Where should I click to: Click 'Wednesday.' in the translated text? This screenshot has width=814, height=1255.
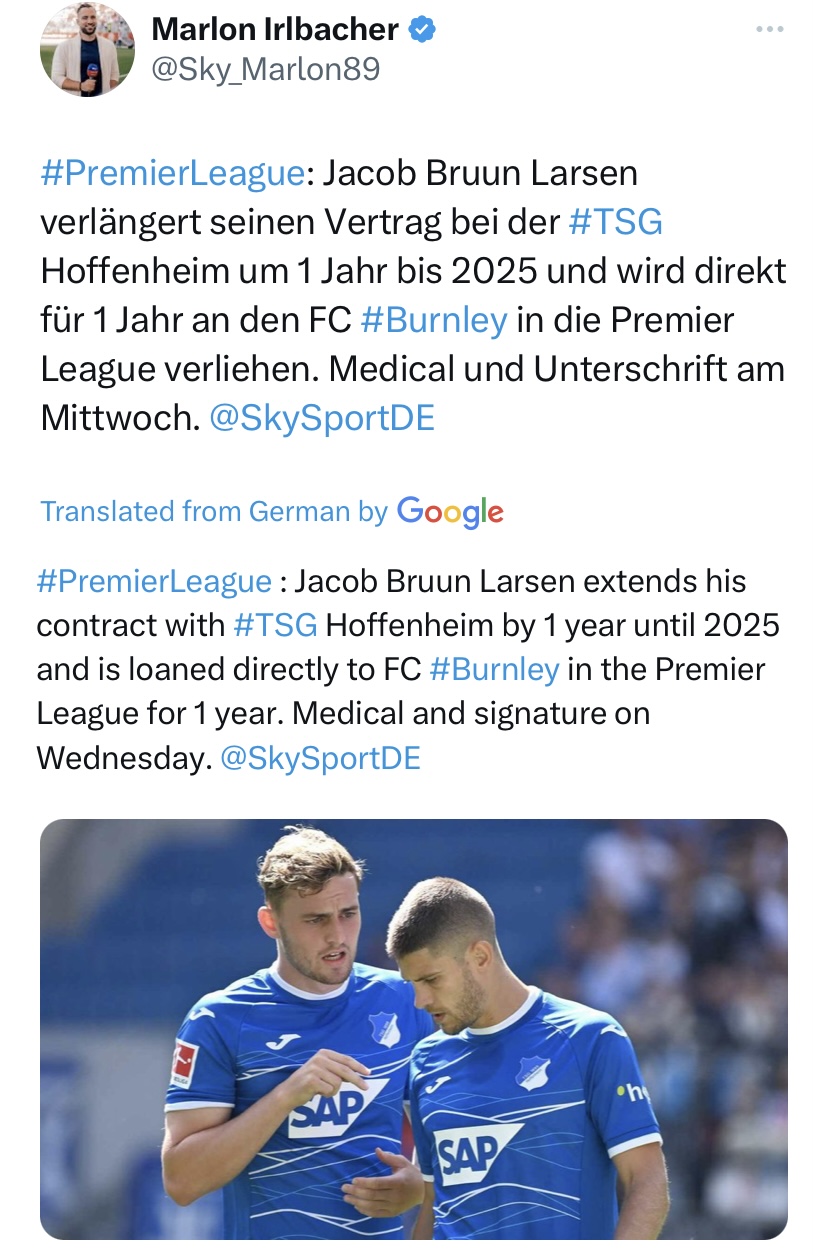124,758
